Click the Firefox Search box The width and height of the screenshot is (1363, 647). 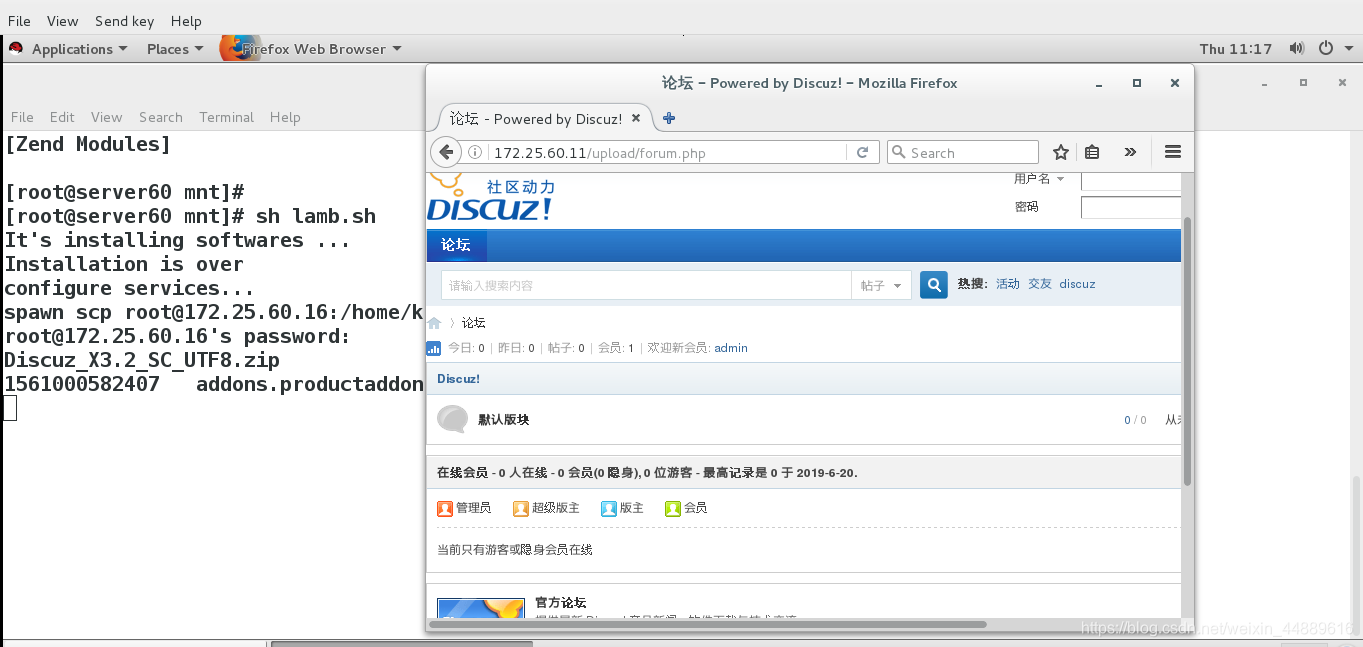click(x=963, y=152)
